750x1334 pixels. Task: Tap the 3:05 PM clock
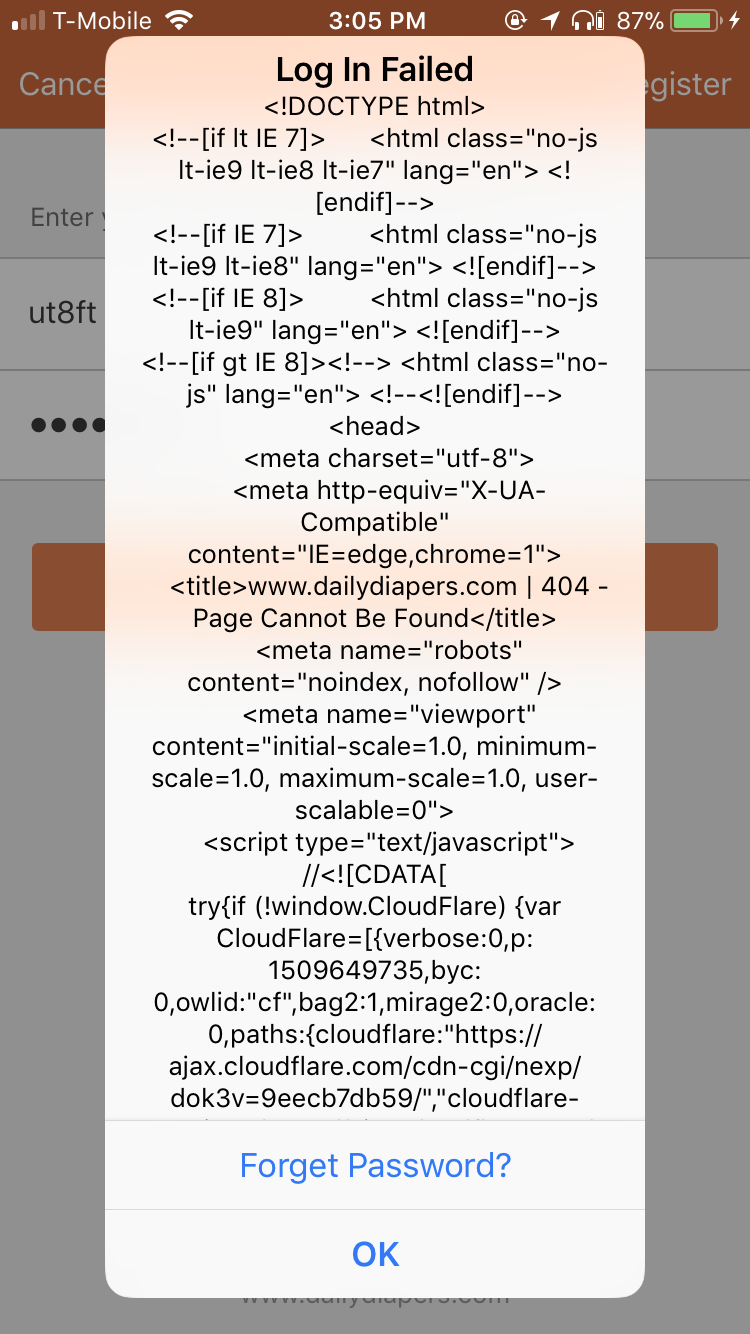tap(376, 20)
